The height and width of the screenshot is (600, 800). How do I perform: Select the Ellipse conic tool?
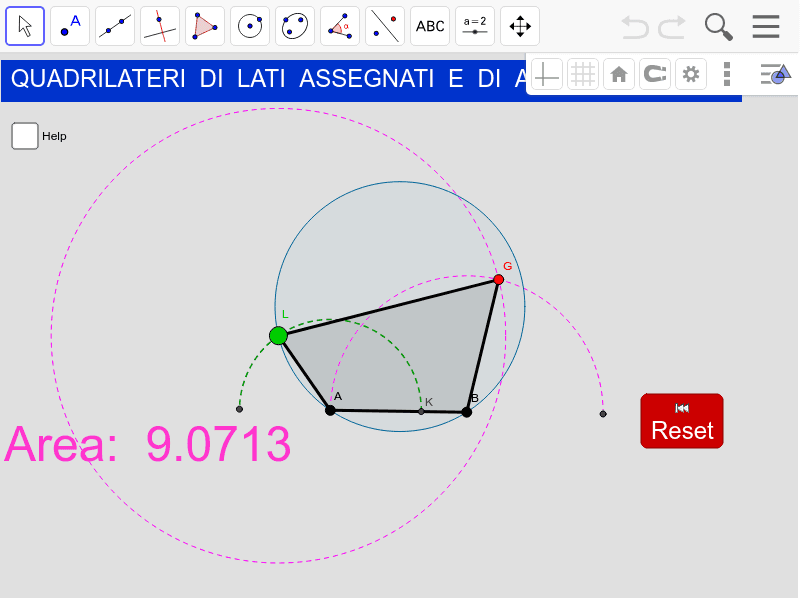point(295,26)
